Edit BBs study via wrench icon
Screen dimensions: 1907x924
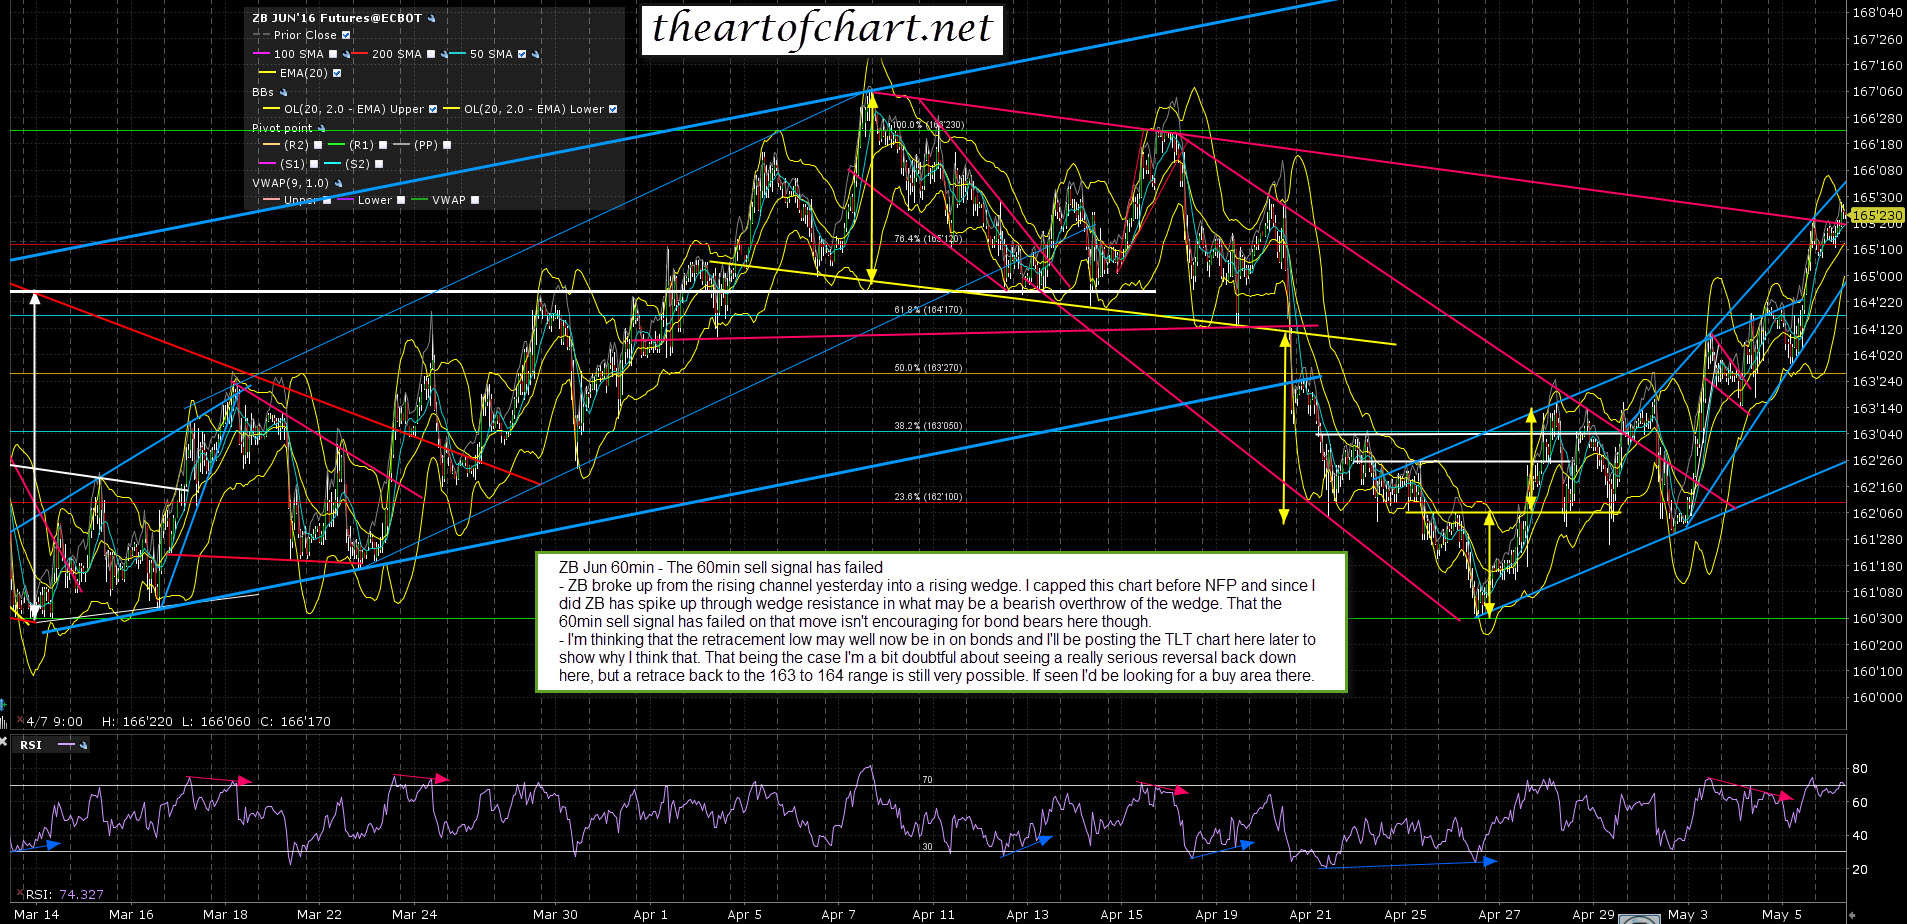pos(283,92)
